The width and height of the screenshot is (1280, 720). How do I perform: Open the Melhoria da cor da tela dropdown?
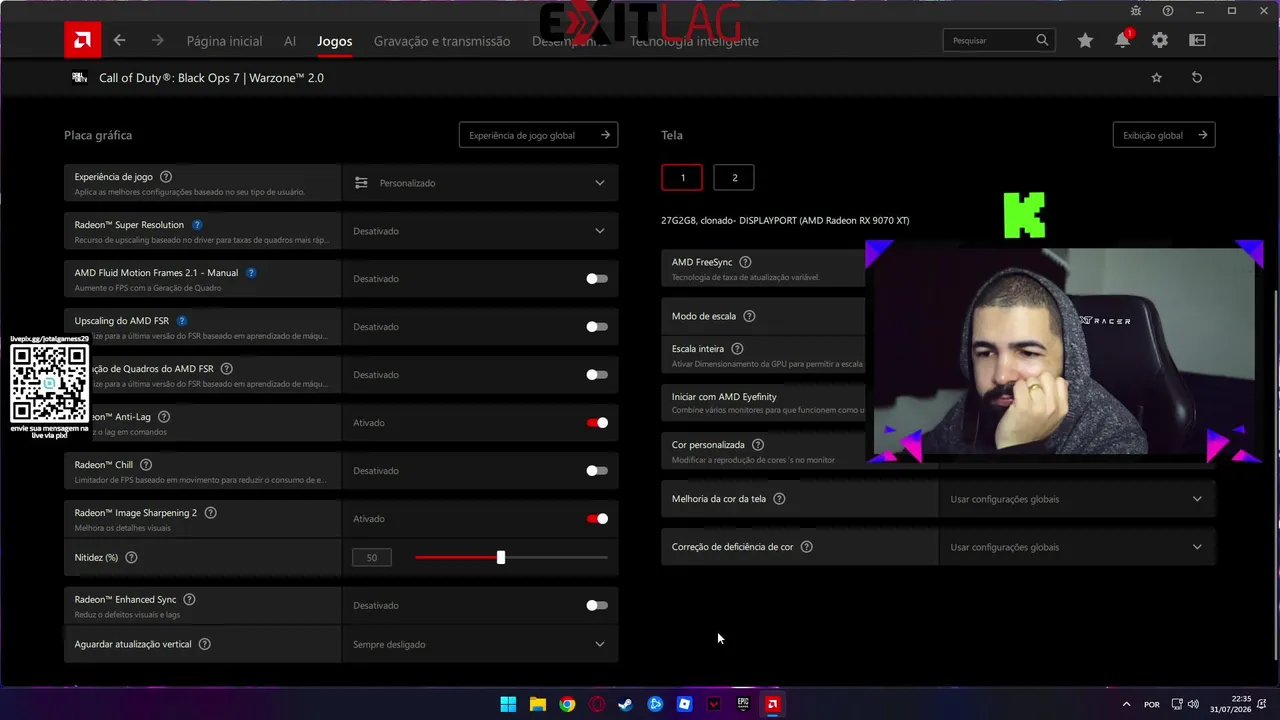pyautogui.click(x=1077, y=499)
